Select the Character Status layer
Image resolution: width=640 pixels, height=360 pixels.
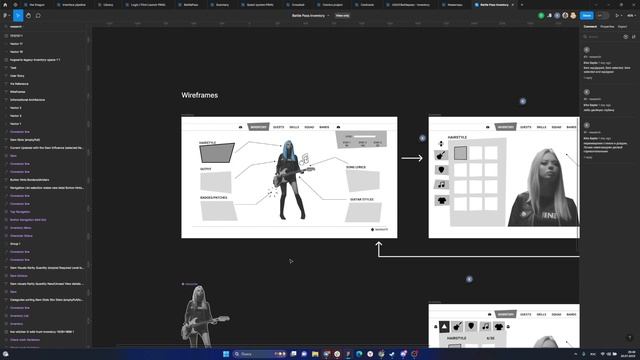[21, 236]
